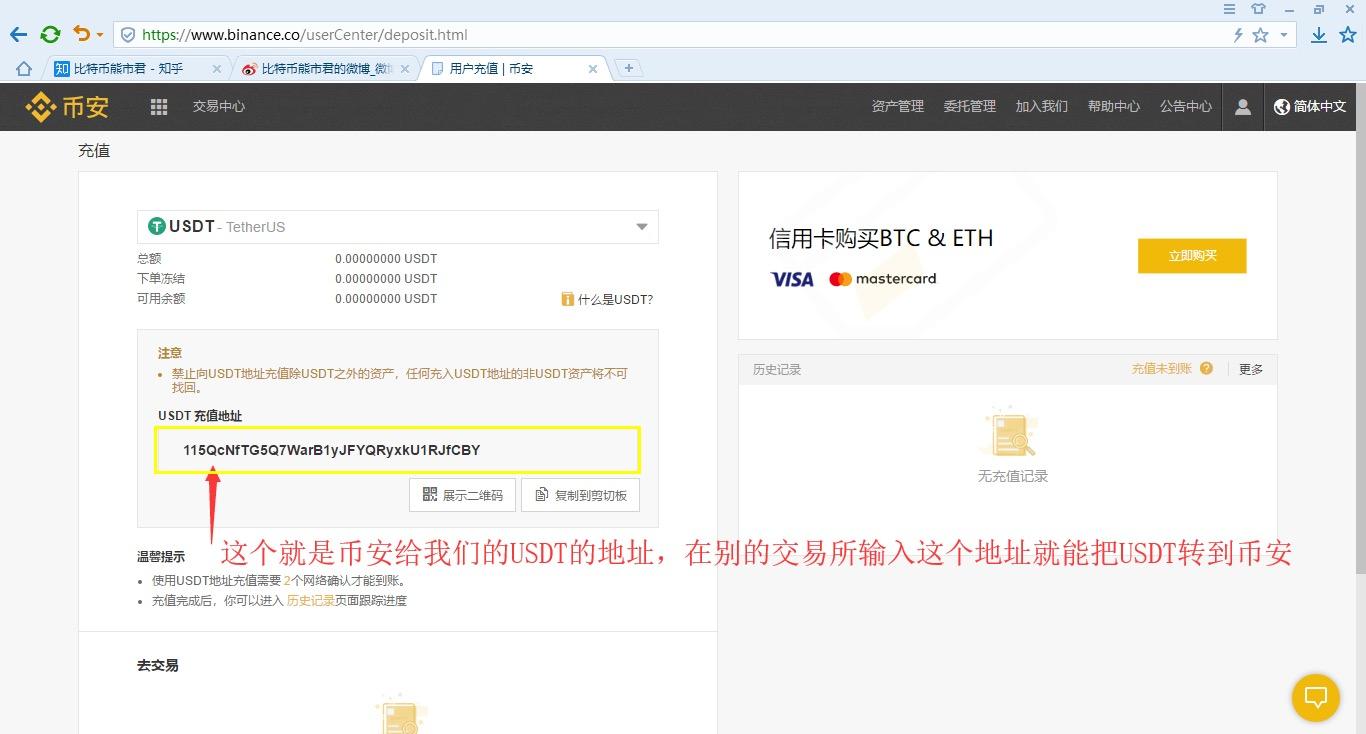Select the USDT deposit address text
Screen dimensions: 1366x734
[332, 450]
